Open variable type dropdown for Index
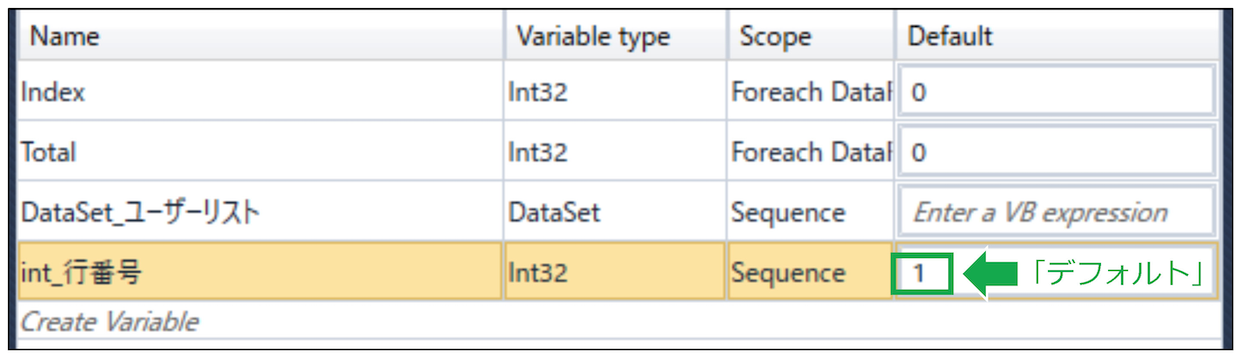This screenshot has height=363, width=1244. click(616, 92)
